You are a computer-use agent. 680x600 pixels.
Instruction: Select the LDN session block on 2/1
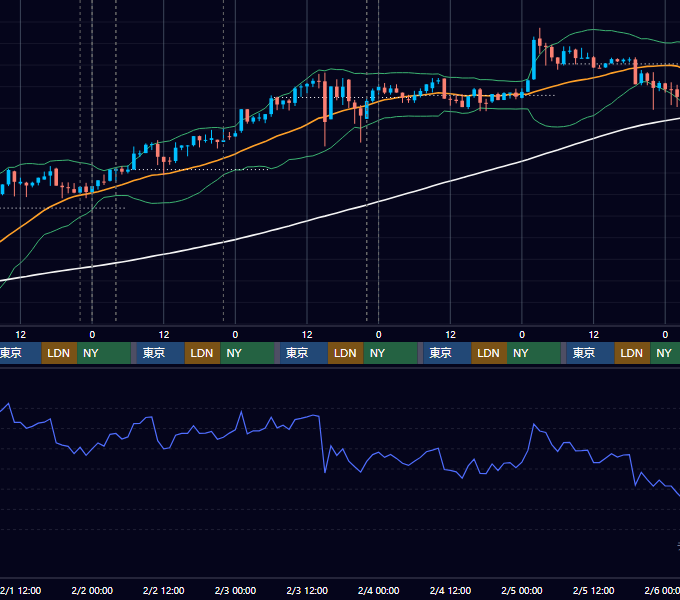[x=59, y=353]
